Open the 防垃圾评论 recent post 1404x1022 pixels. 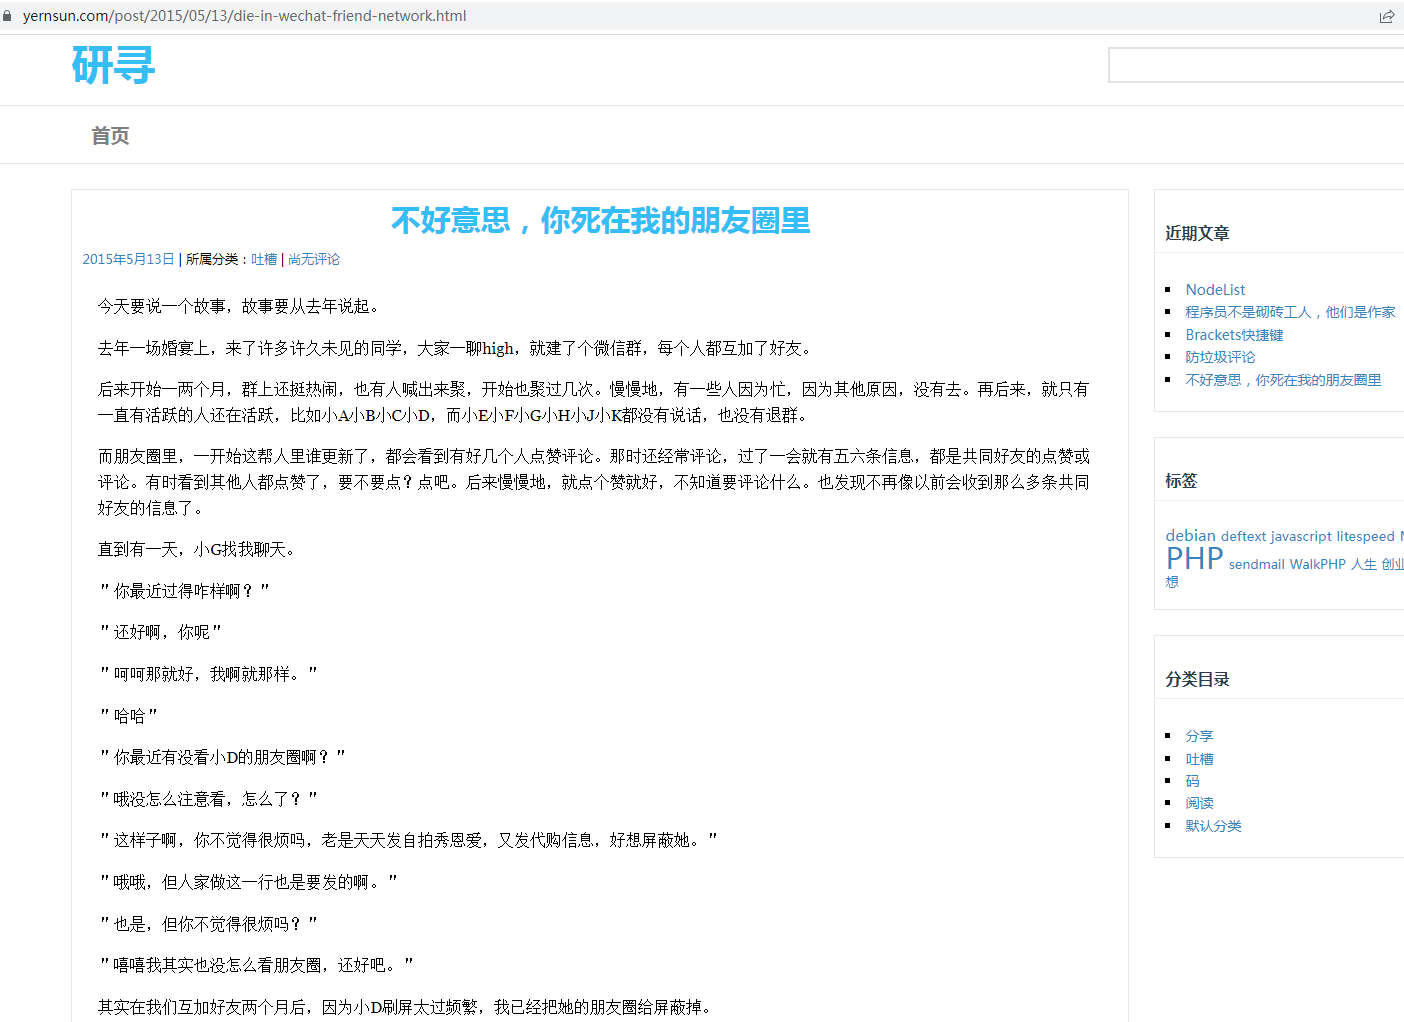(1220, 356)
